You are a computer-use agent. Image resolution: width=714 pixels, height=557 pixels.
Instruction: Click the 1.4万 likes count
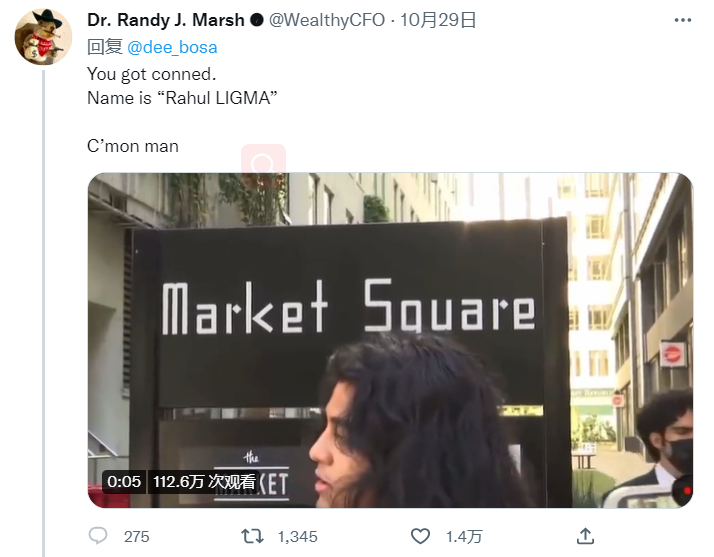464,537
